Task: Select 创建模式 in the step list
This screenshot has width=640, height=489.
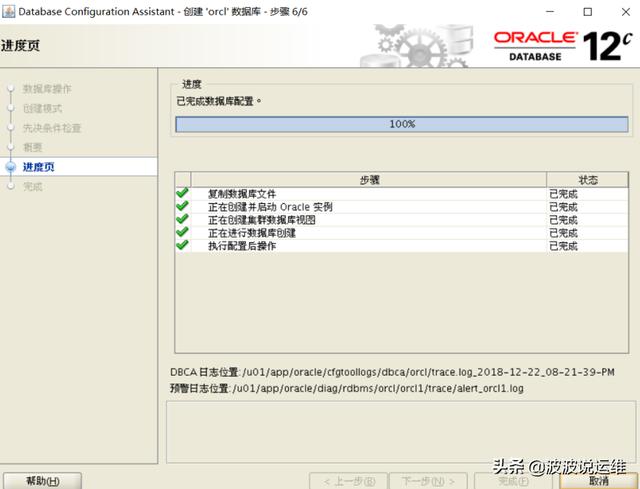Action: coord(42,108)
